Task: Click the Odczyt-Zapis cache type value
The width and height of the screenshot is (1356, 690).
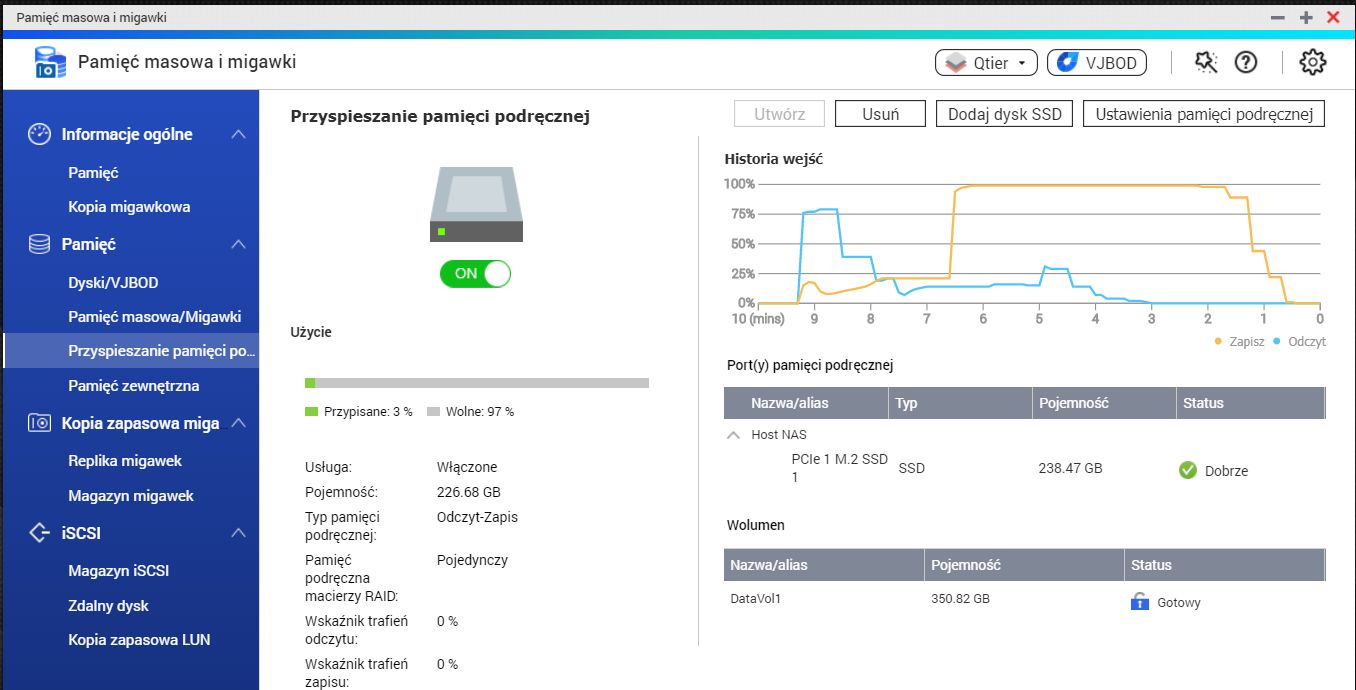Action: pyautogui.click(x=477, y=517)
